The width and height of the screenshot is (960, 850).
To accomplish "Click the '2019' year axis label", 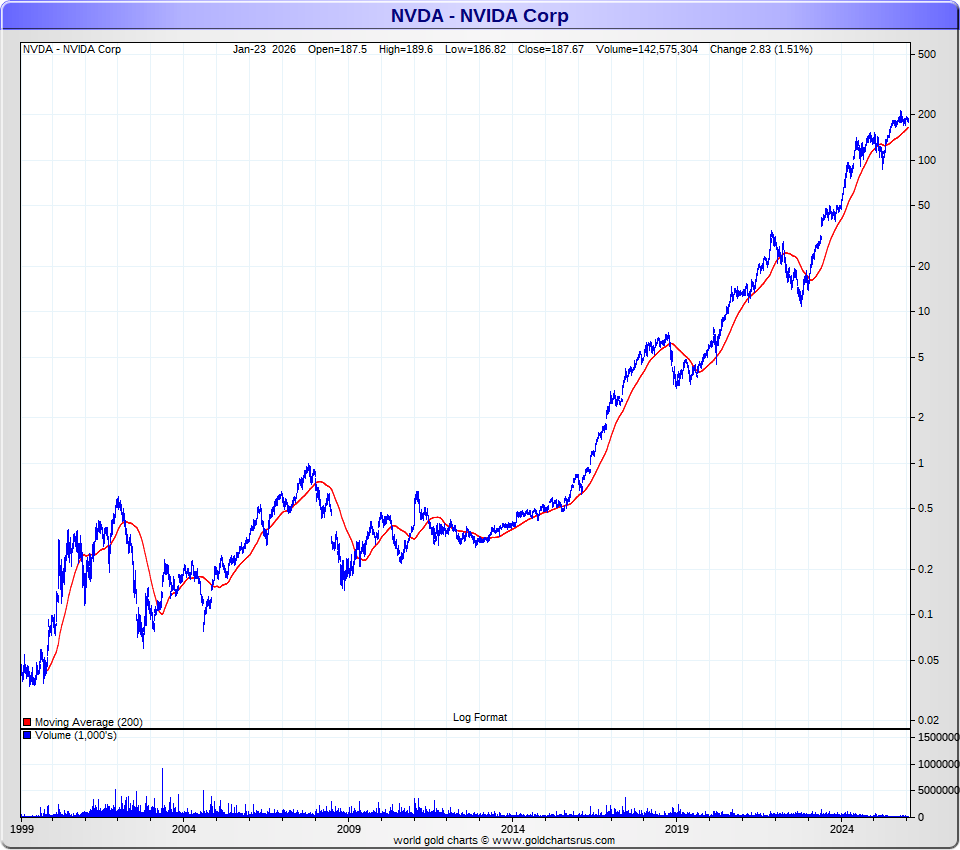I will click(x=677, y=829).
